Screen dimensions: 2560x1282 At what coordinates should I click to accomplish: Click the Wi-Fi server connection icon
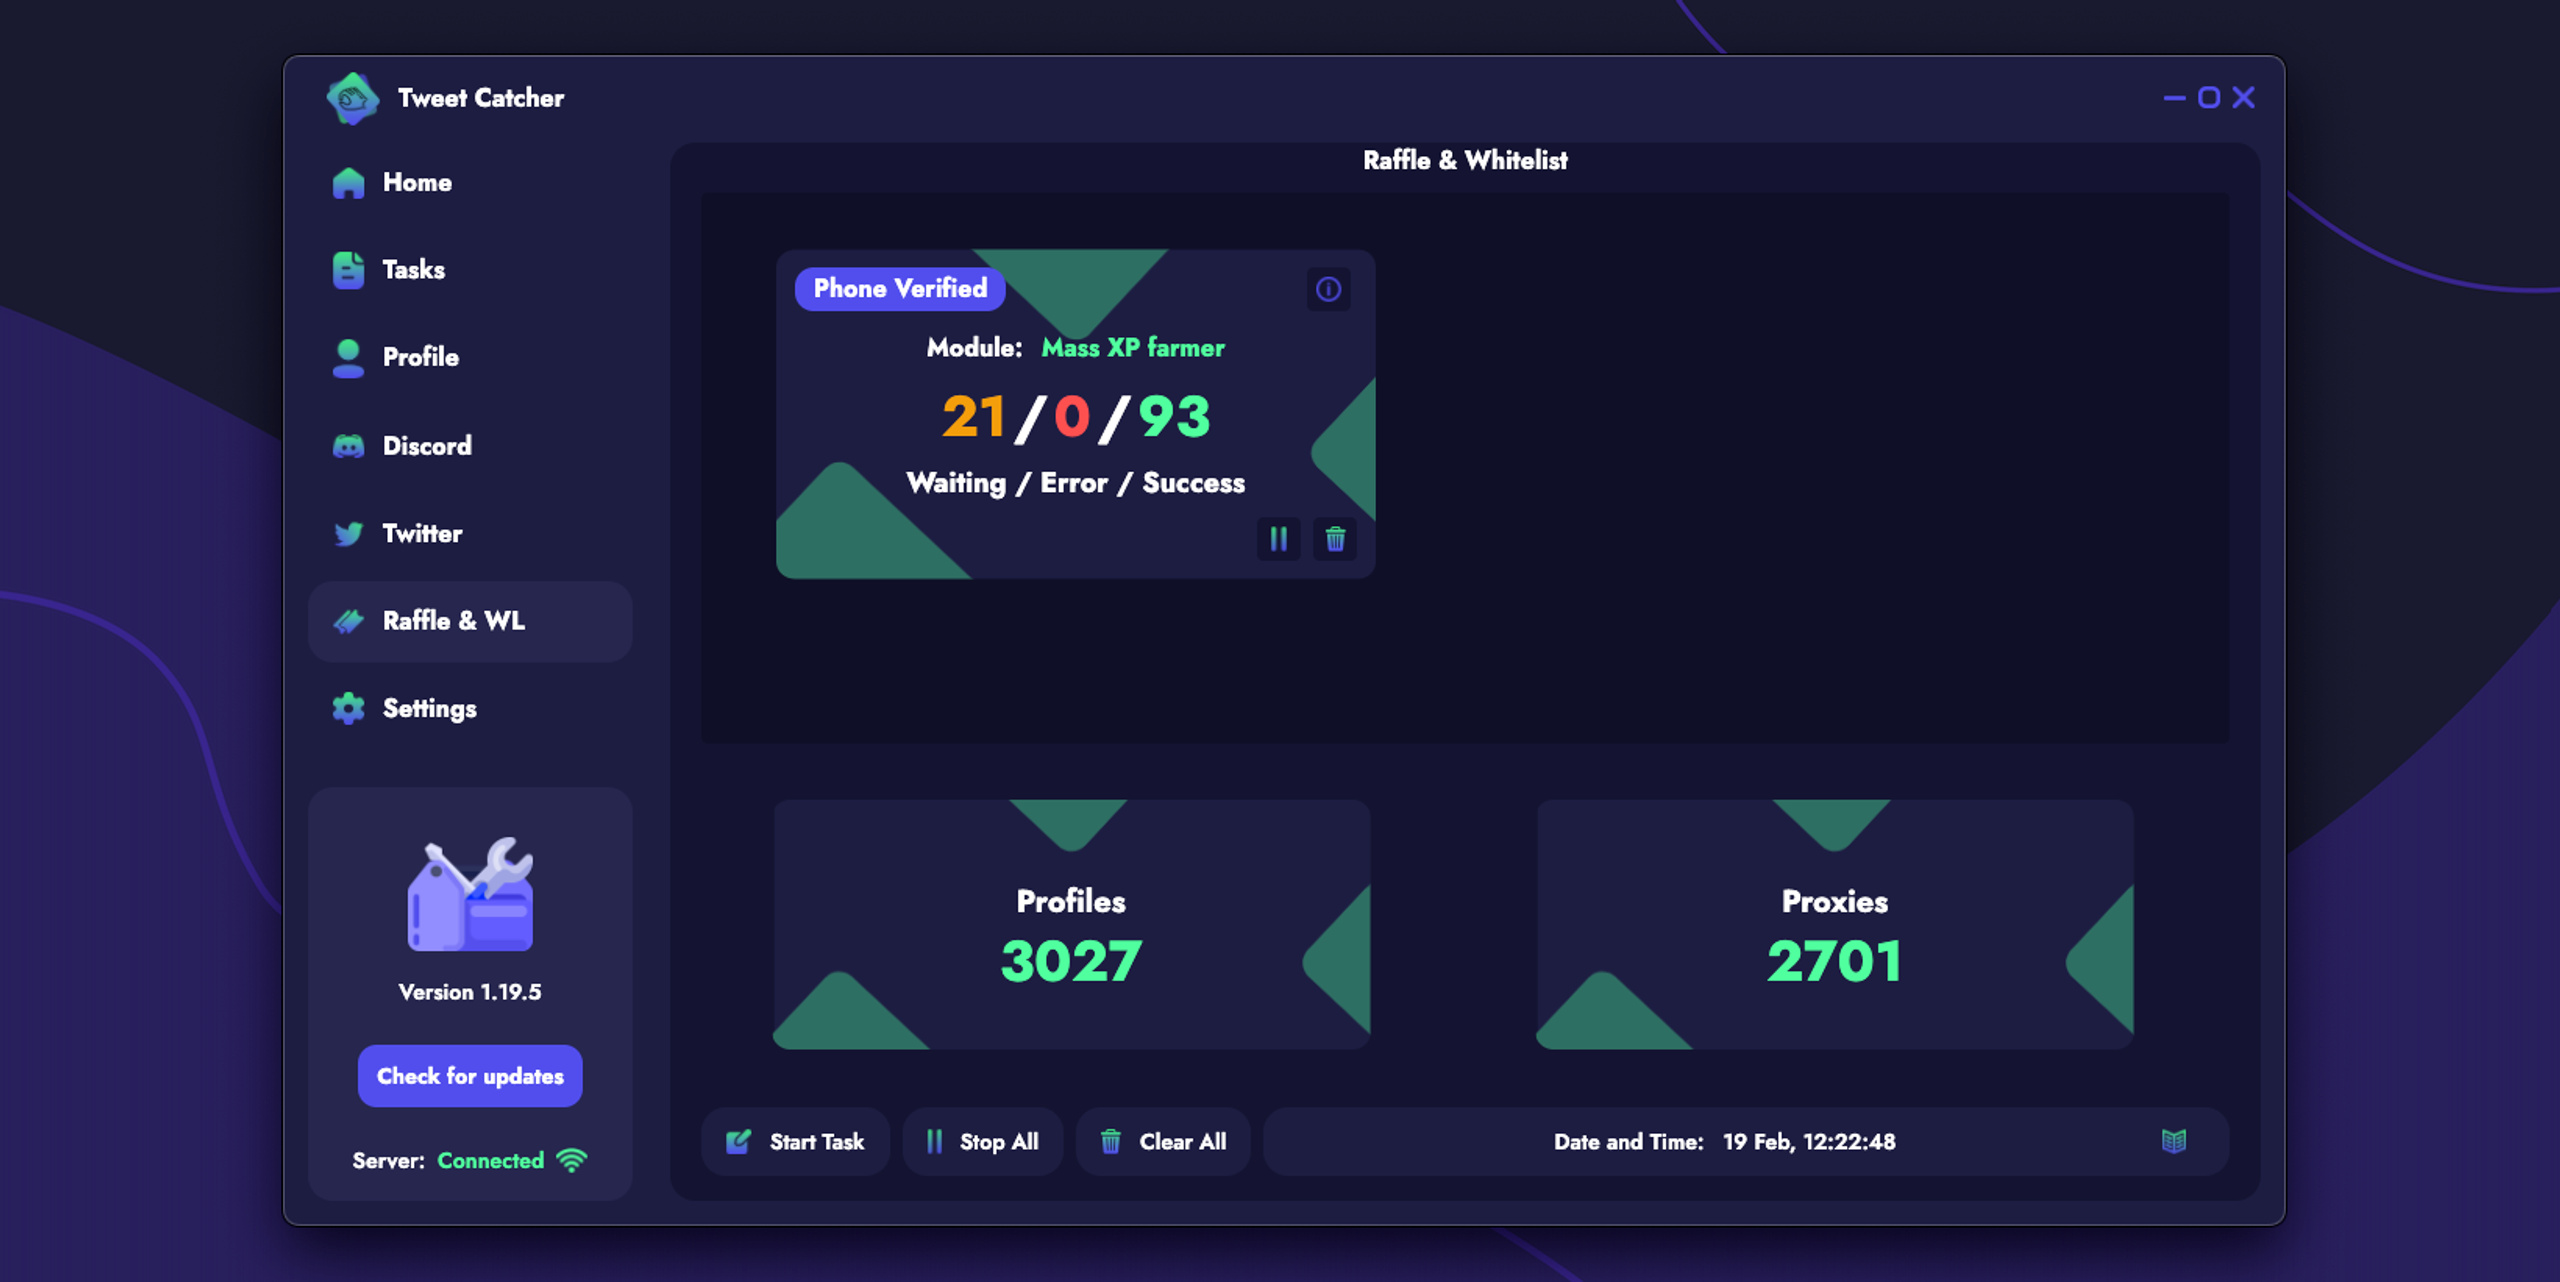572,1160
